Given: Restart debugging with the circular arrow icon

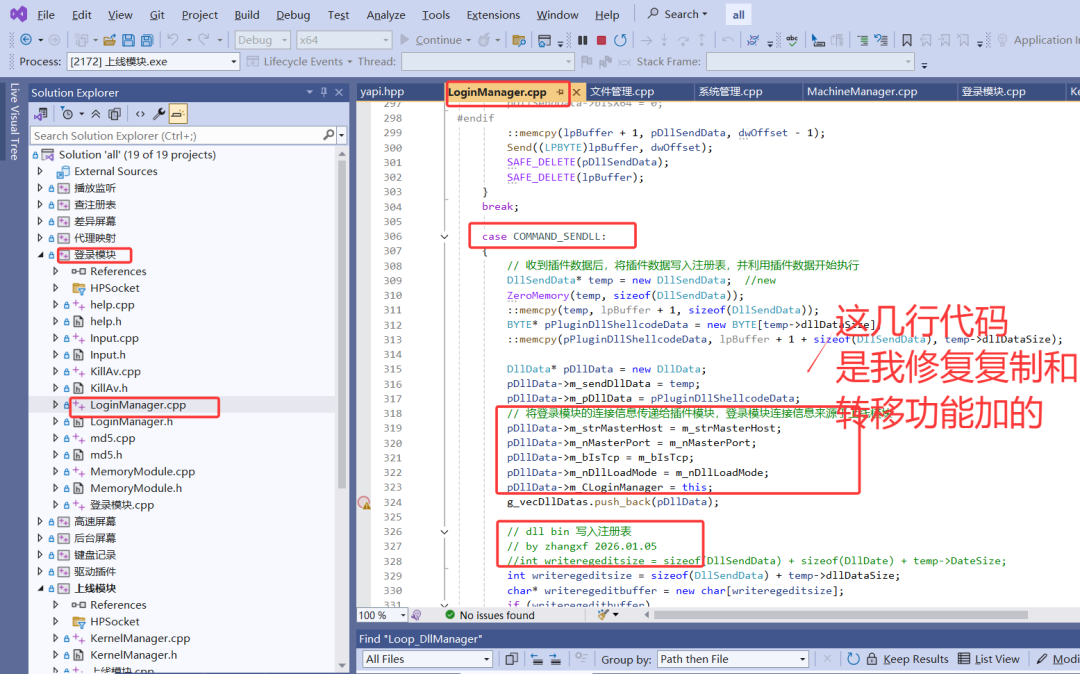Looking at the screenshot, I should click(621, 41).
